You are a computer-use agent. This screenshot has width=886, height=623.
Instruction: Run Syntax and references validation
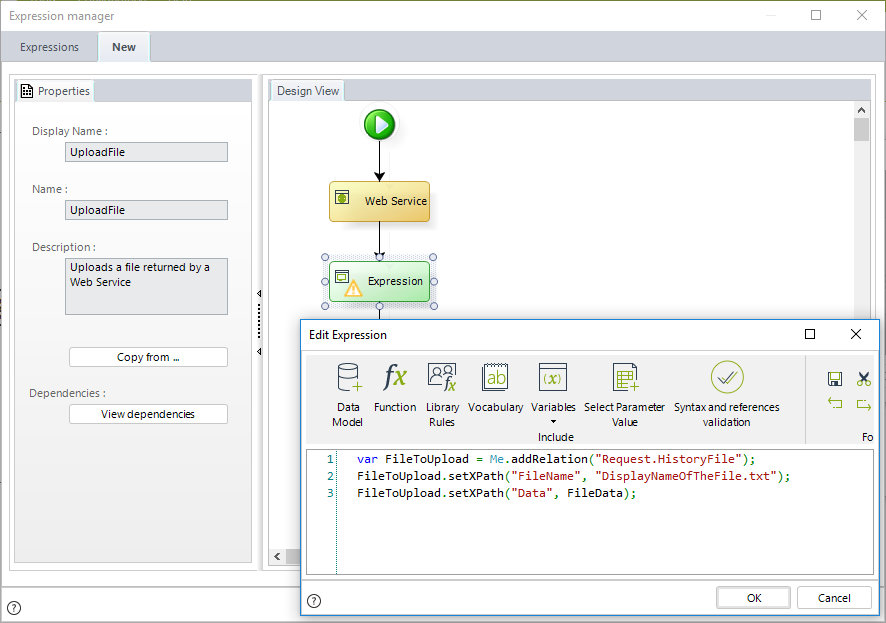(x=727, y=395)
